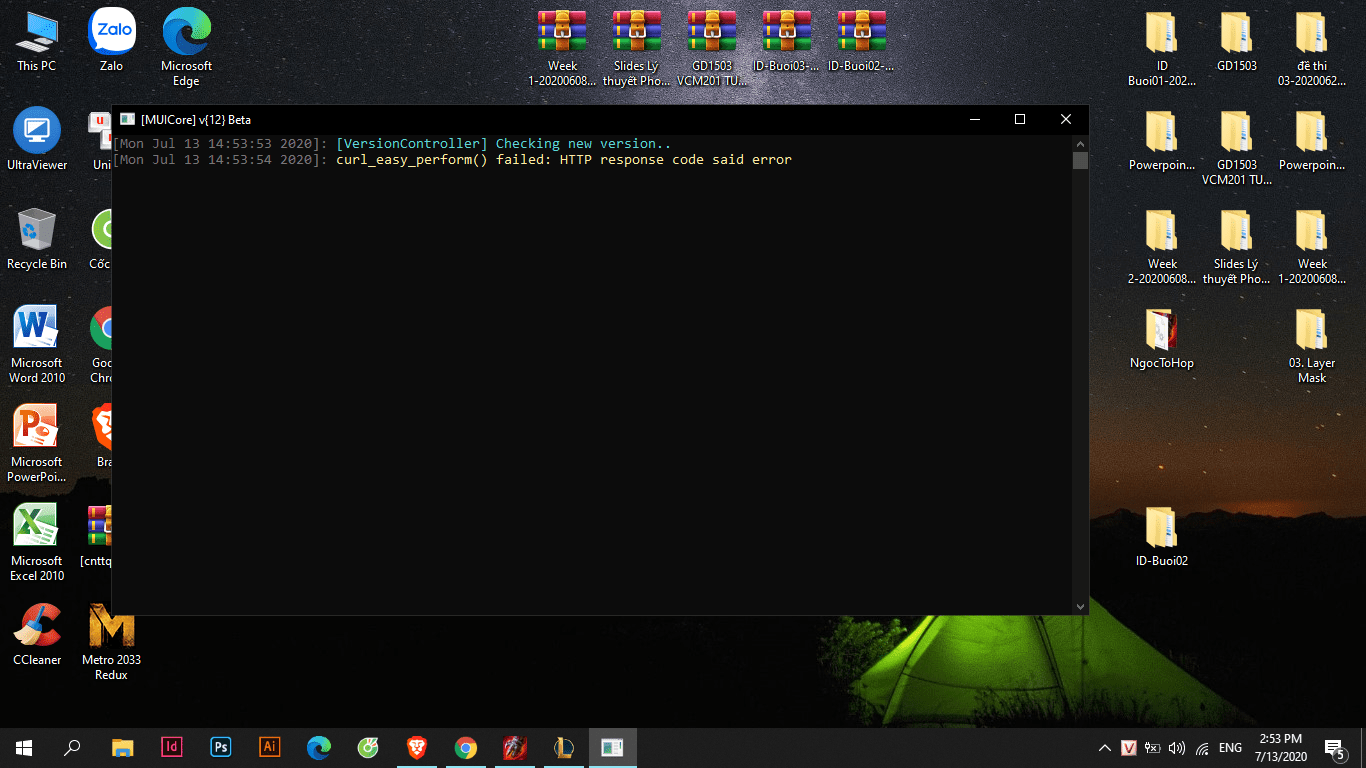The width and height of the screenshot is (1366, 768).
Task: Select the ID-Buoi02 RAR archive
Action: (861, 41)
